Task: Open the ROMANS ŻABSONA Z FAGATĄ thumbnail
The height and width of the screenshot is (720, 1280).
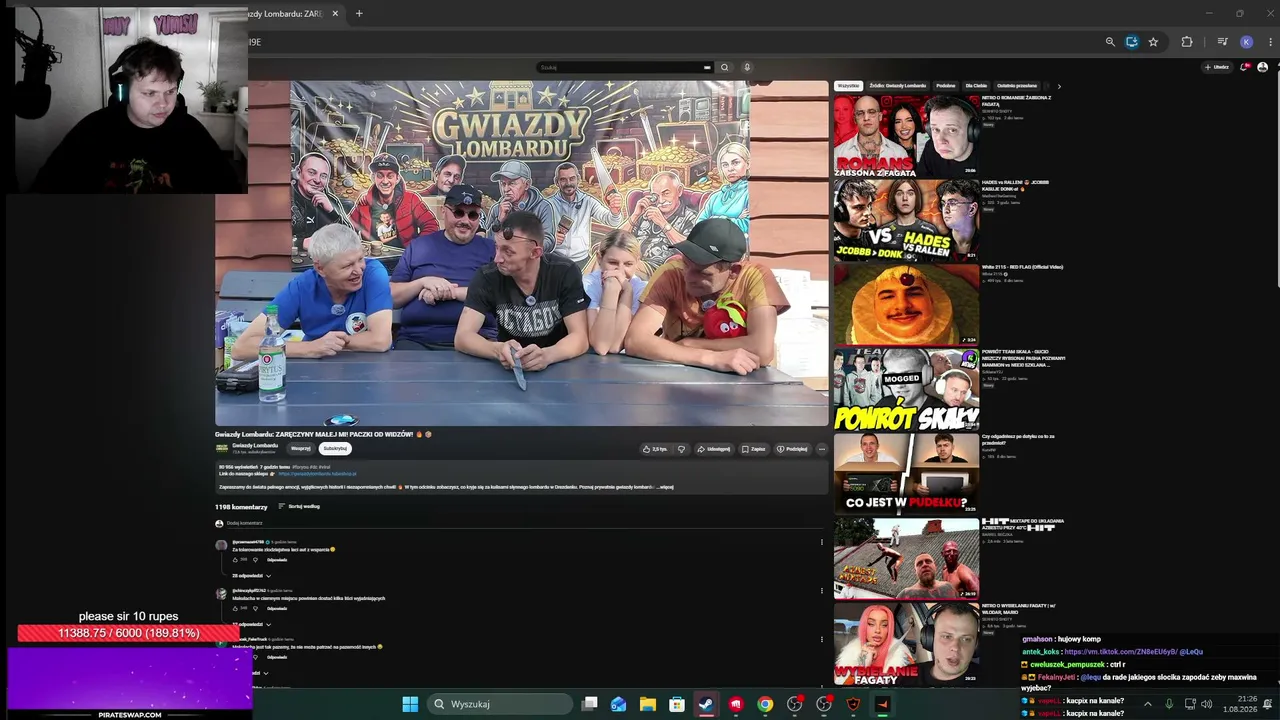Action: [x=906, y=135]
